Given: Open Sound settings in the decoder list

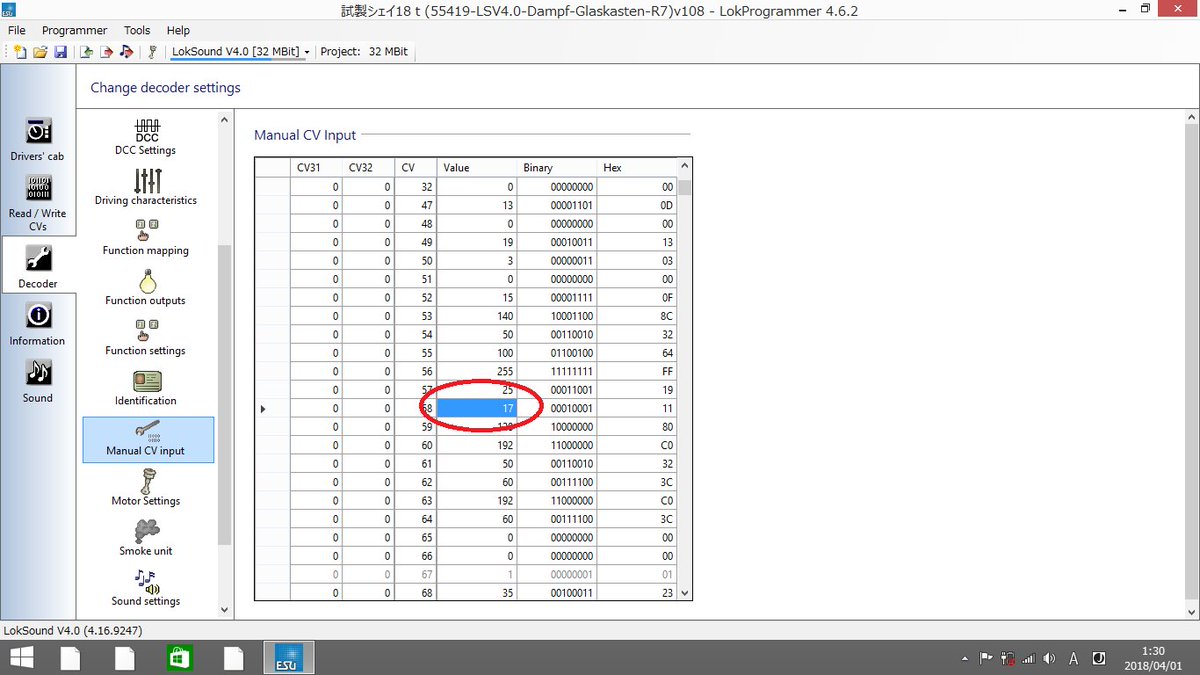Looking at the screenshot, I should click(x=147, y=588).
